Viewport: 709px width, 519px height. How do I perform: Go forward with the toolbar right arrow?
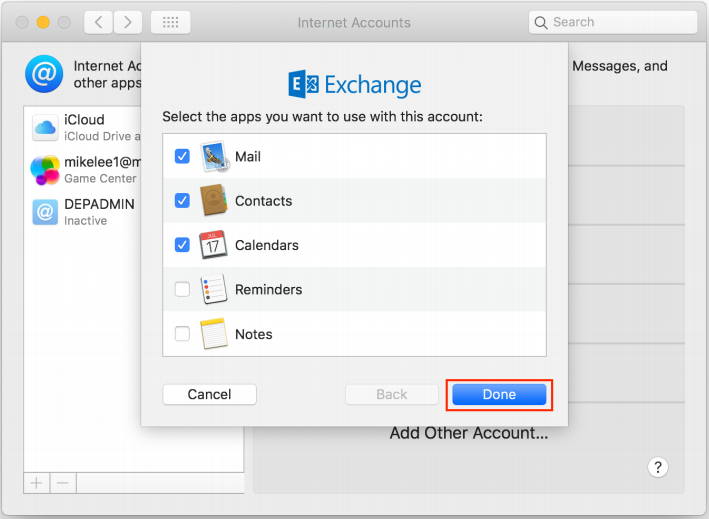[x=128, y=22]
